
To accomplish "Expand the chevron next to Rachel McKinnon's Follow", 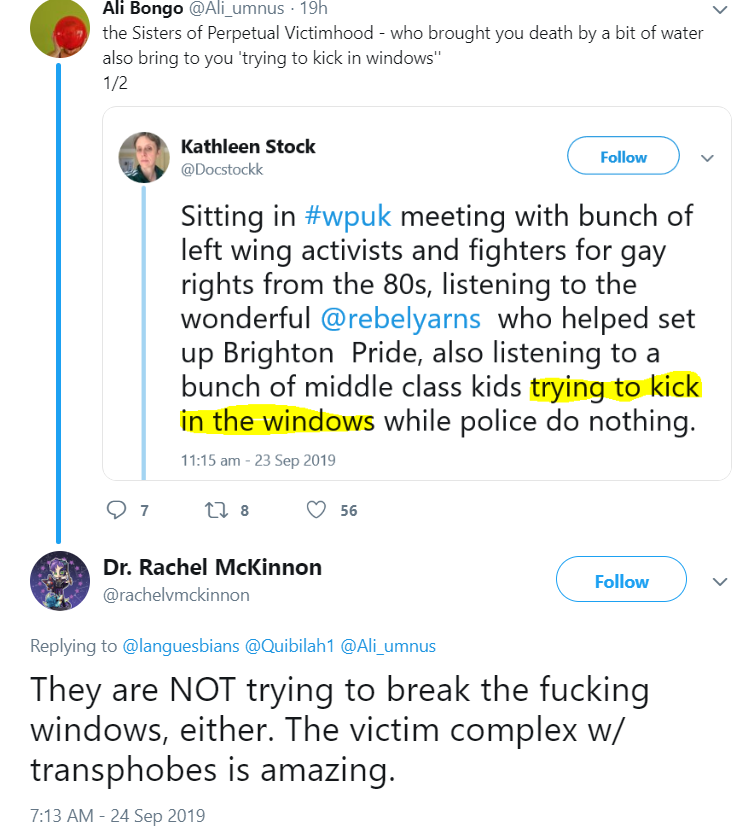I will [720, 582].
